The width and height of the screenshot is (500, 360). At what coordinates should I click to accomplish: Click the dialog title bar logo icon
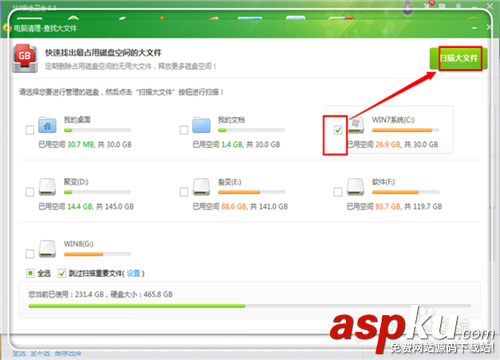tap(7, 28)
